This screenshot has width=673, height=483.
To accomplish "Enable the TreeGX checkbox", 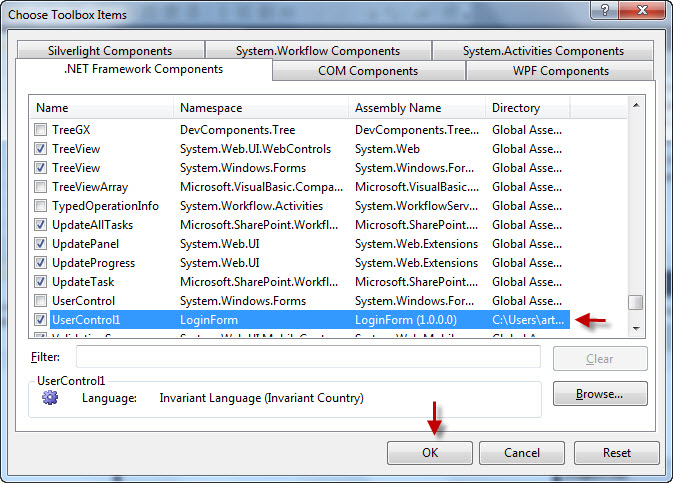I will click(x=41, y=129).
